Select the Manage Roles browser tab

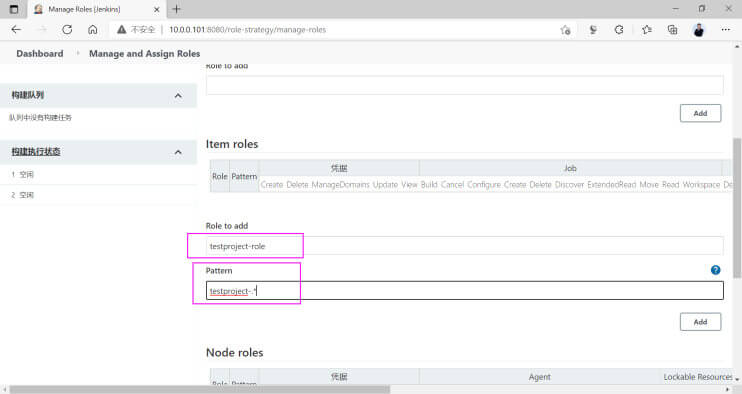point(97,9)
